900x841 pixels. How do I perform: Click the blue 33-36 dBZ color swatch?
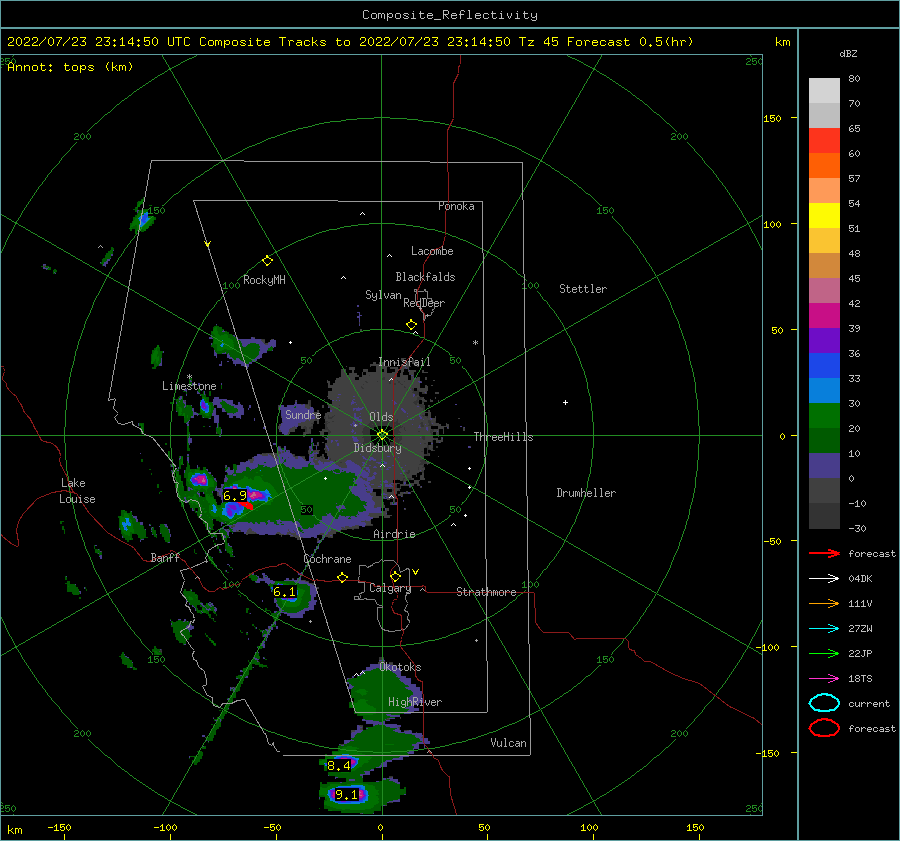coord(824,366)
